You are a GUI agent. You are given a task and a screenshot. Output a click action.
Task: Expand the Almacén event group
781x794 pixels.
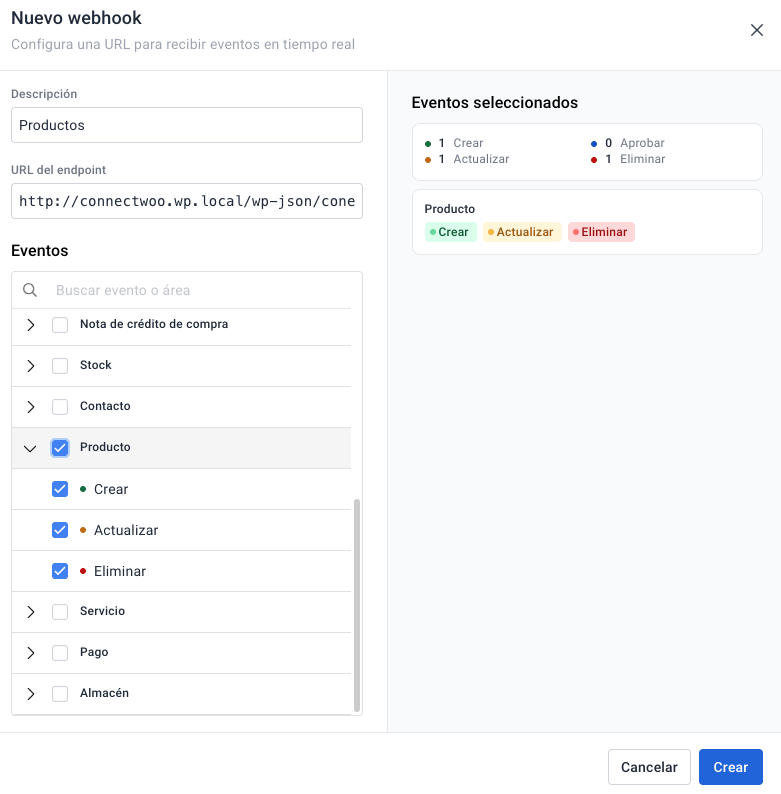30,694
